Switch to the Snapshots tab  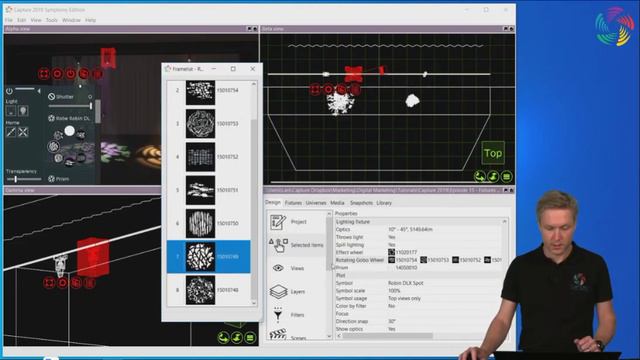point(361,203)
